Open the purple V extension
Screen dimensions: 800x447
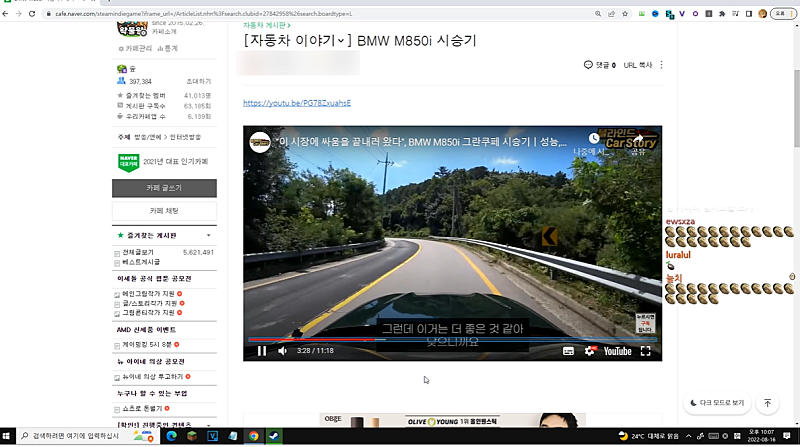click(682, 14)
